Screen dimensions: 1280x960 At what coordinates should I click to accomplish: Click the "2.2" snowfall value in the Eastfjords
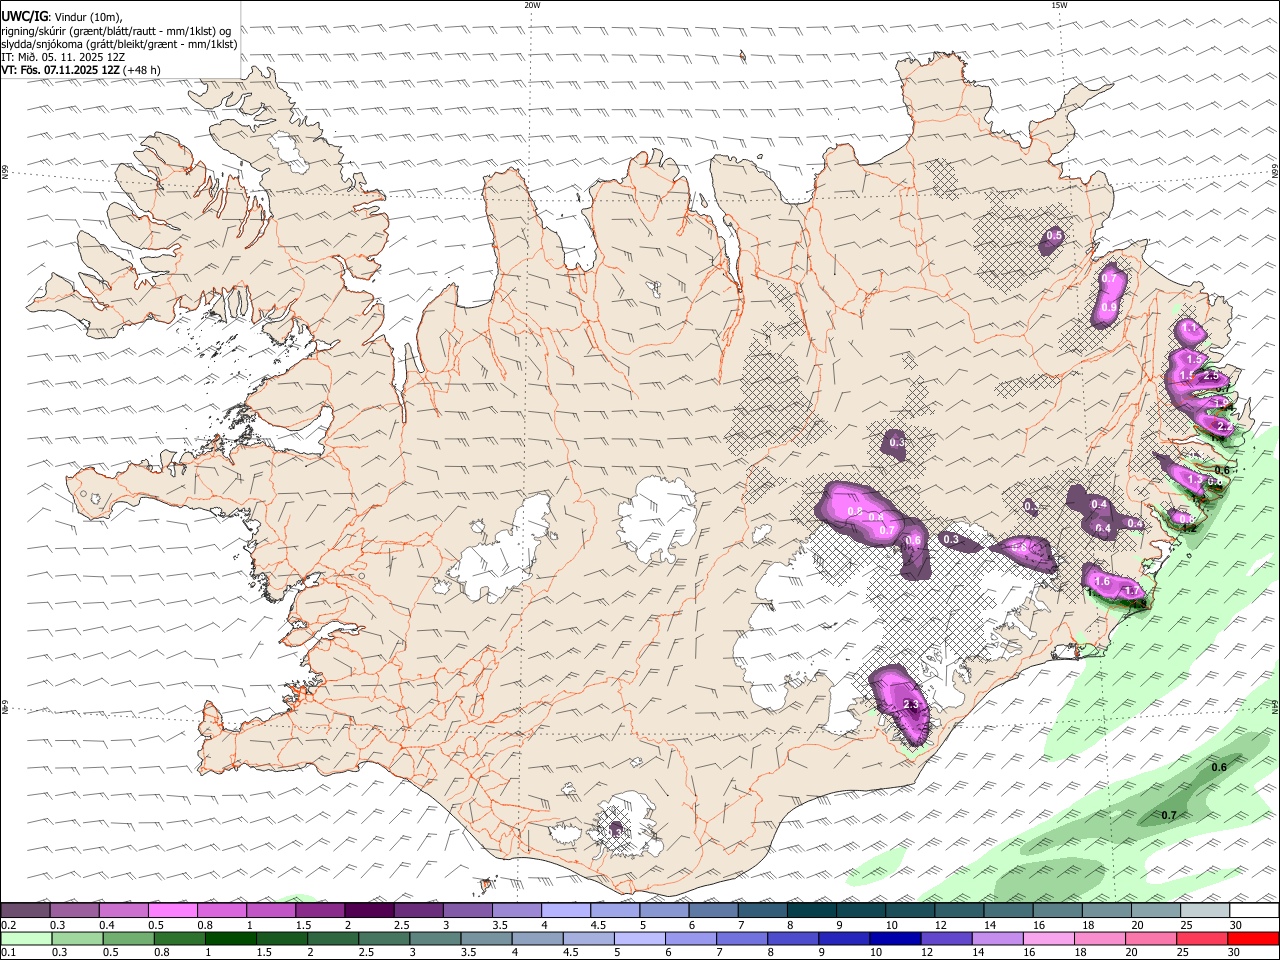(1226, 427)
